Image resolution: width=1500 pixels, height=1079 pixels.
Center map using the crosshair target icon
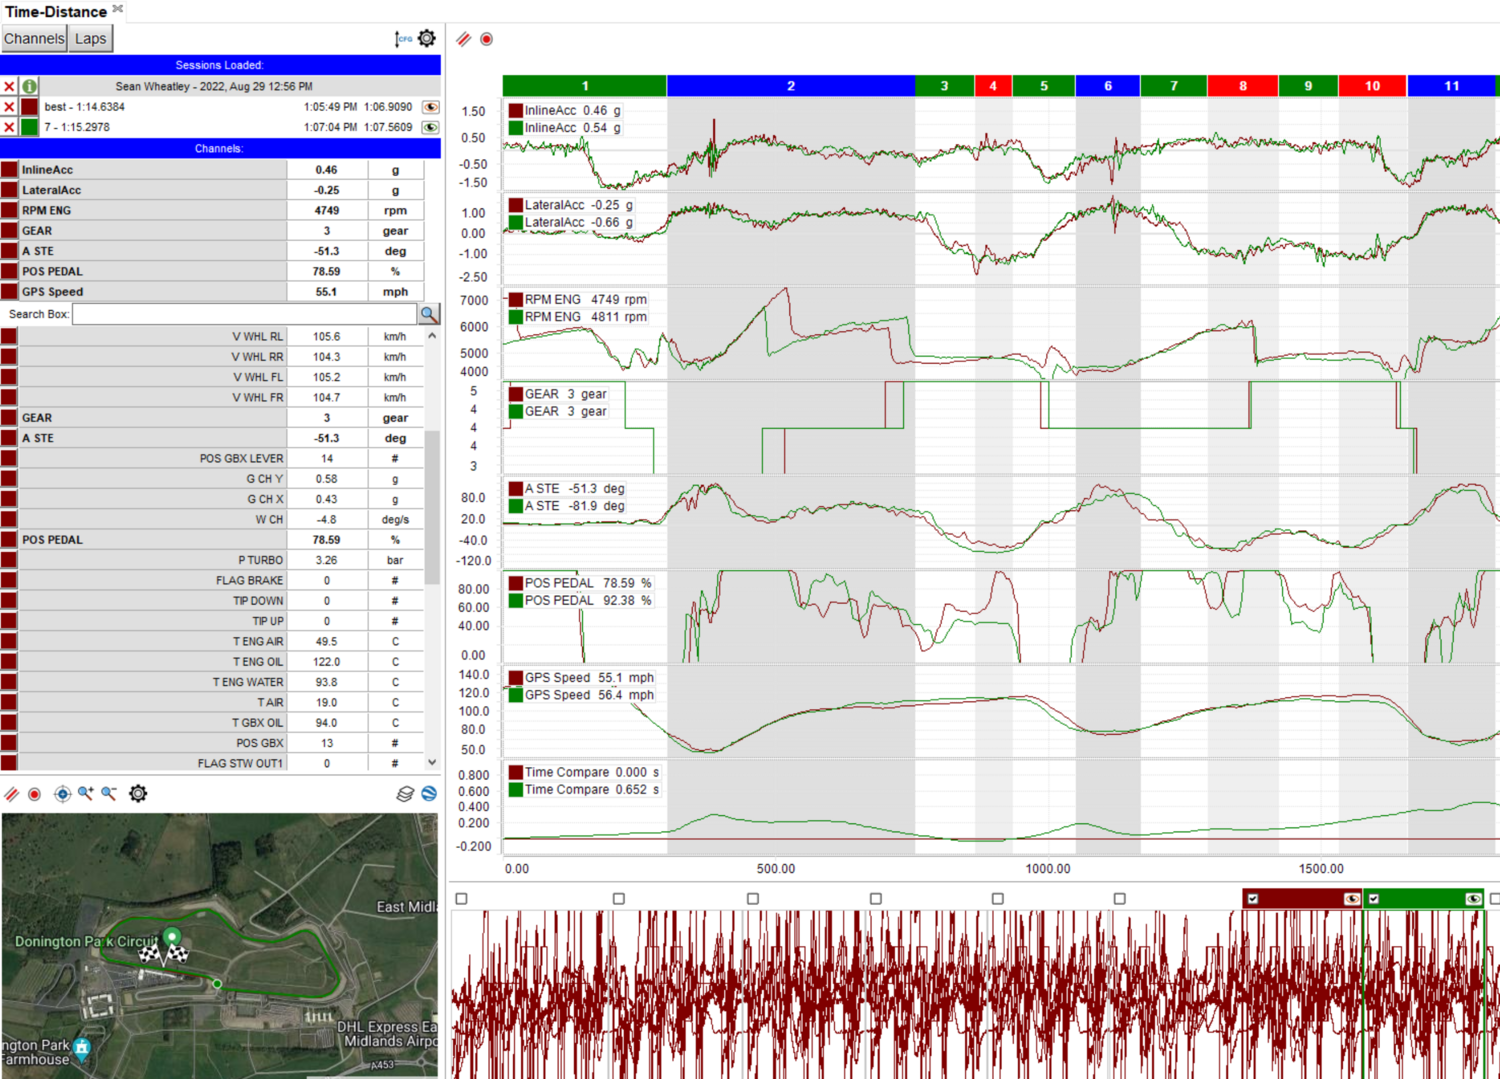pyautogui.click(x=62, y=793)
